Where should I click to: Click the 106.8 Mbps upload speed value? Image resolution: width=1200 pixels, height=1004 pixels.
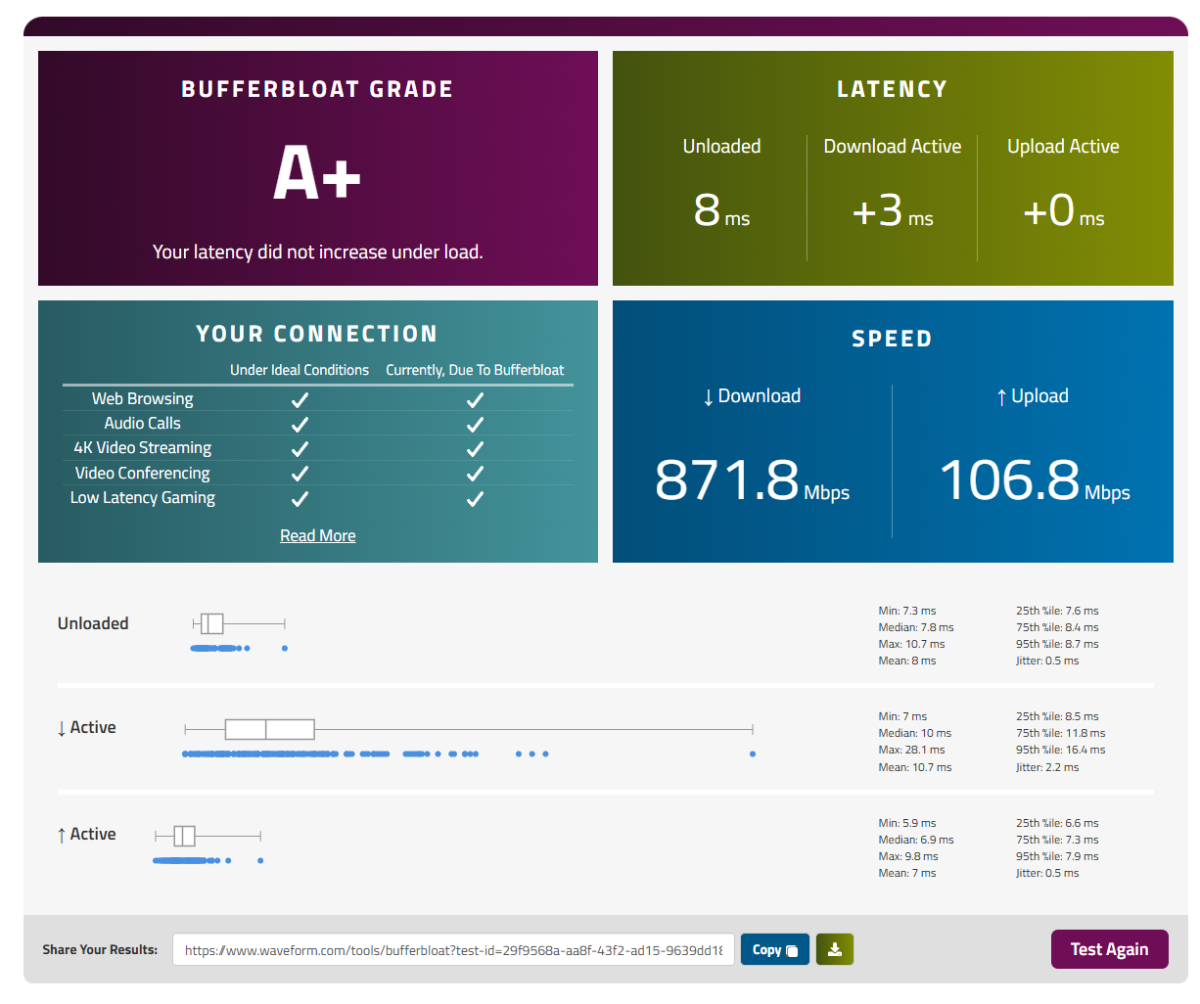1034,480
